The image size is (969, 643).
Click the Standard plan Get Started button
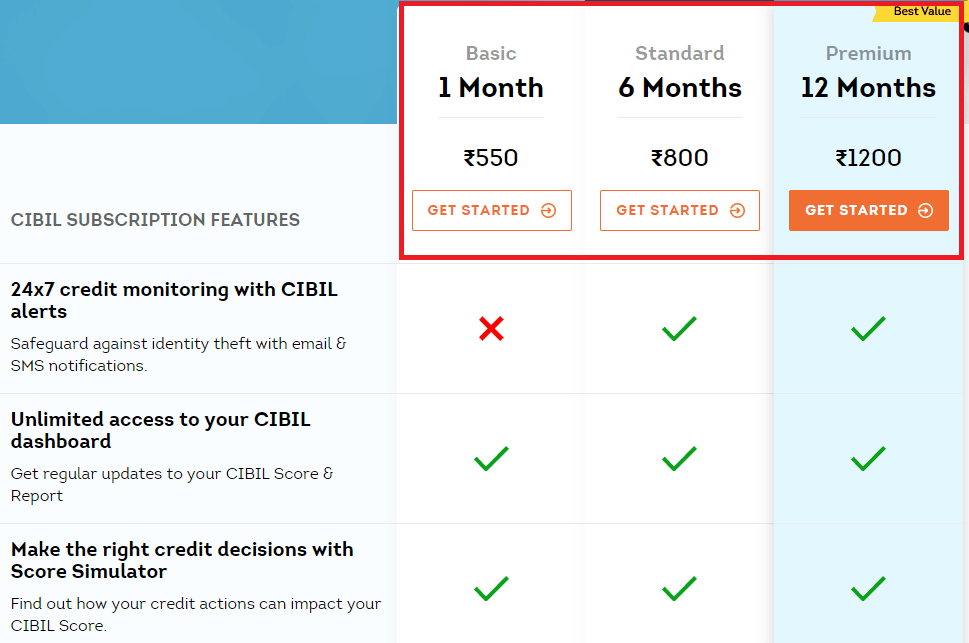680,210
